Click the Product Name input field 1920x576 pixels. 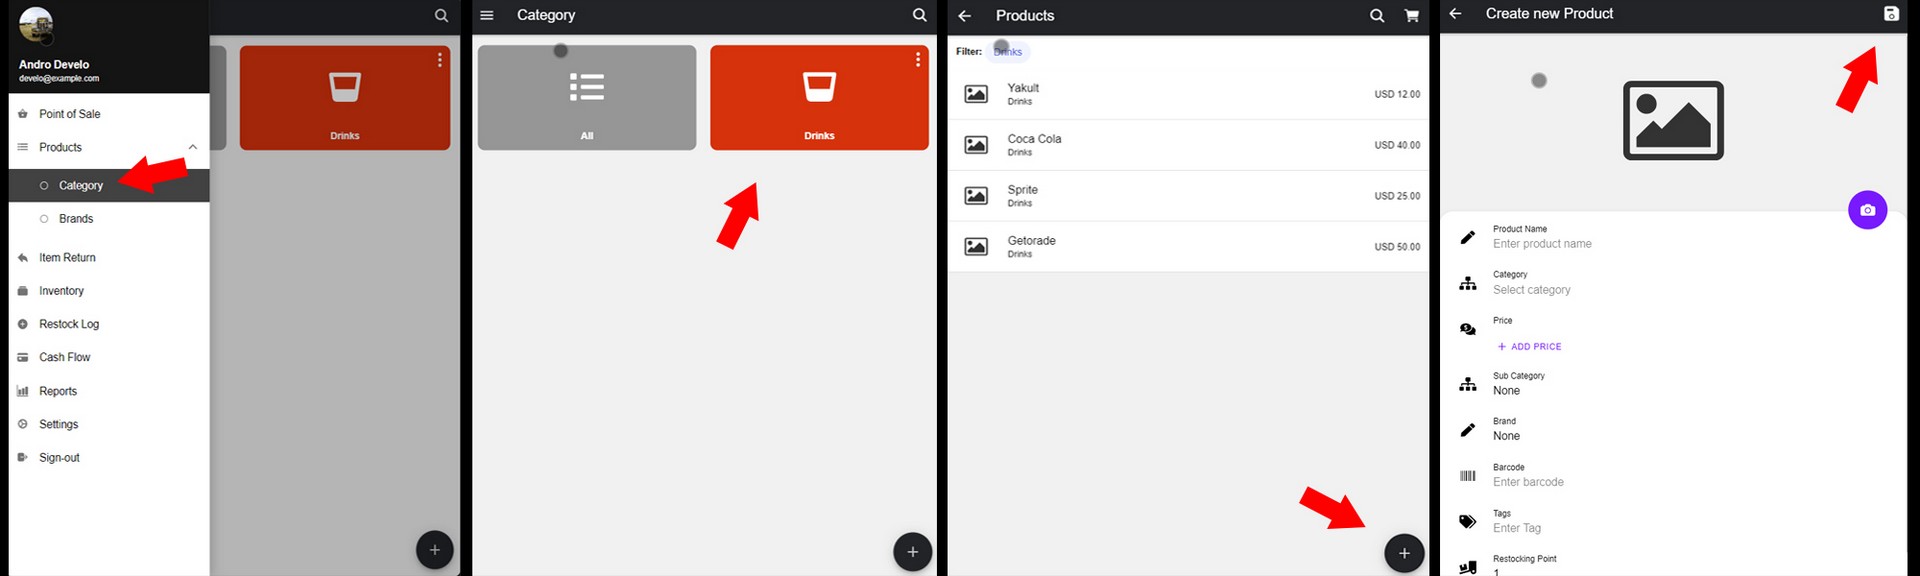click(x=1542, y=244)
